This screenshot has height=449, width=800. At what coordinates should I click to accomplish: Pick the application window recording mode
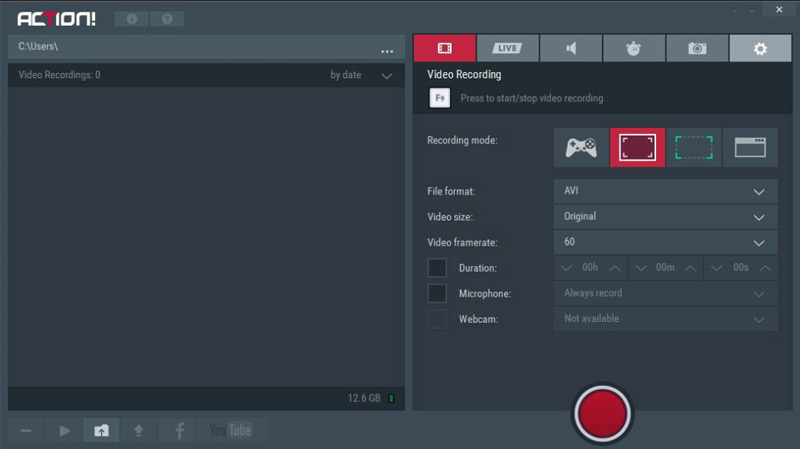(750, 148)
